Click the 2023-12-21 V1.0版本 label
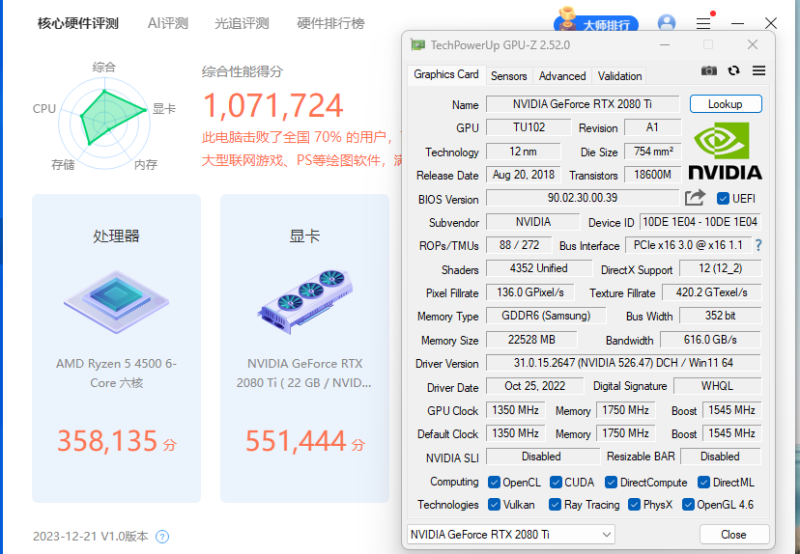The image size is (800, 554). pyautogui.click(x=90, y=537)
